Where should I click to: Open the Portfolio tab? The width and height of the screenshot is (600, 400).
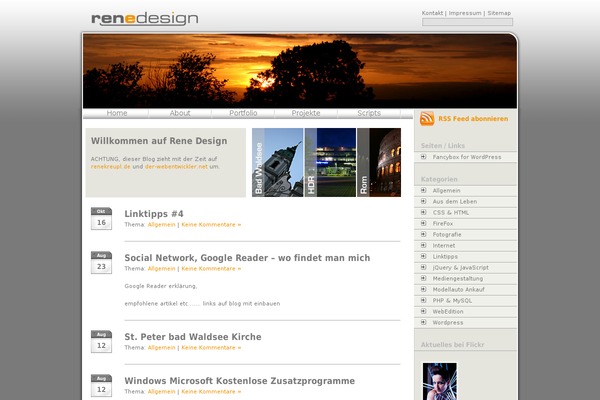coord(243,113)
